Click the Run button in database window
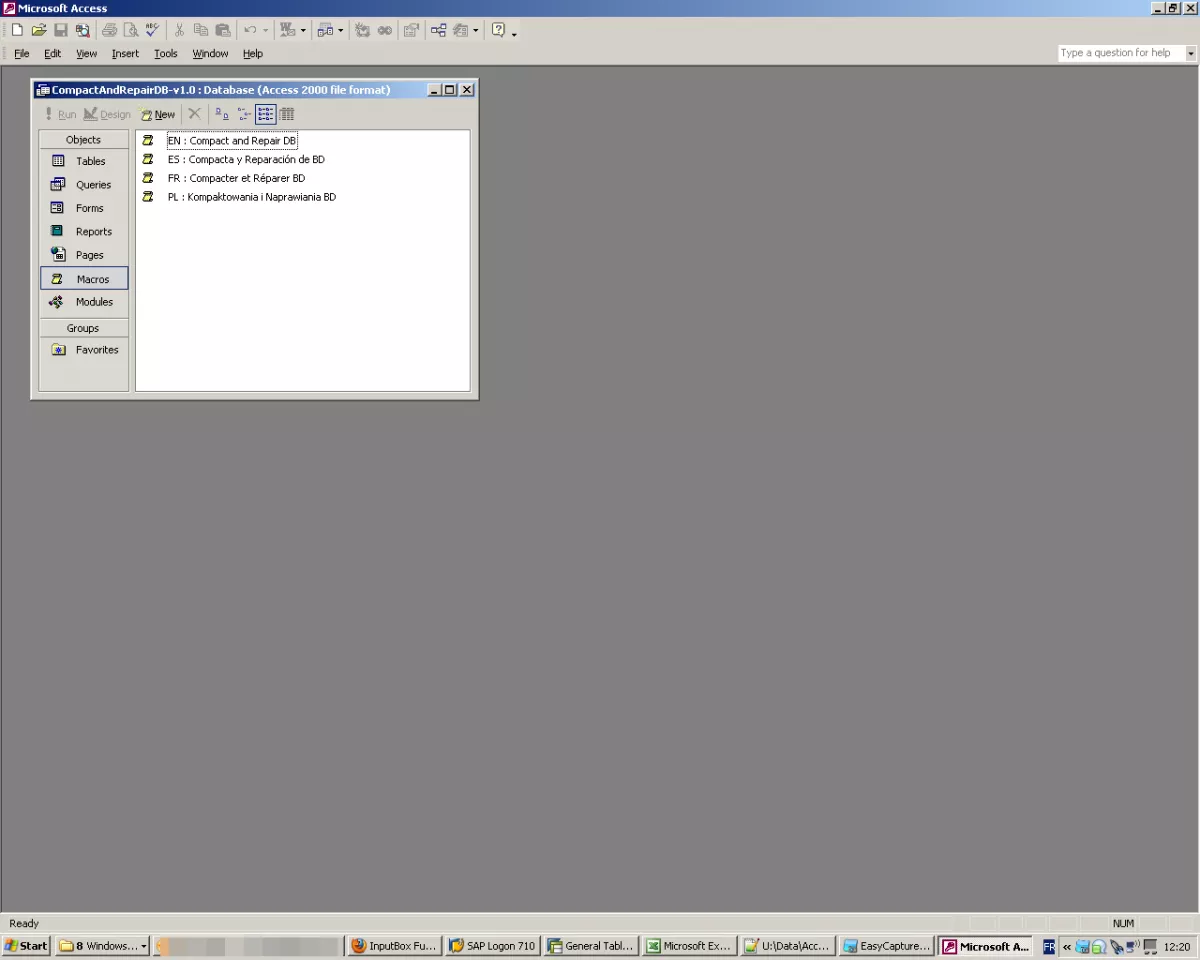The height and width of the screenshot is (960, 1200). [x=59, y=115]
